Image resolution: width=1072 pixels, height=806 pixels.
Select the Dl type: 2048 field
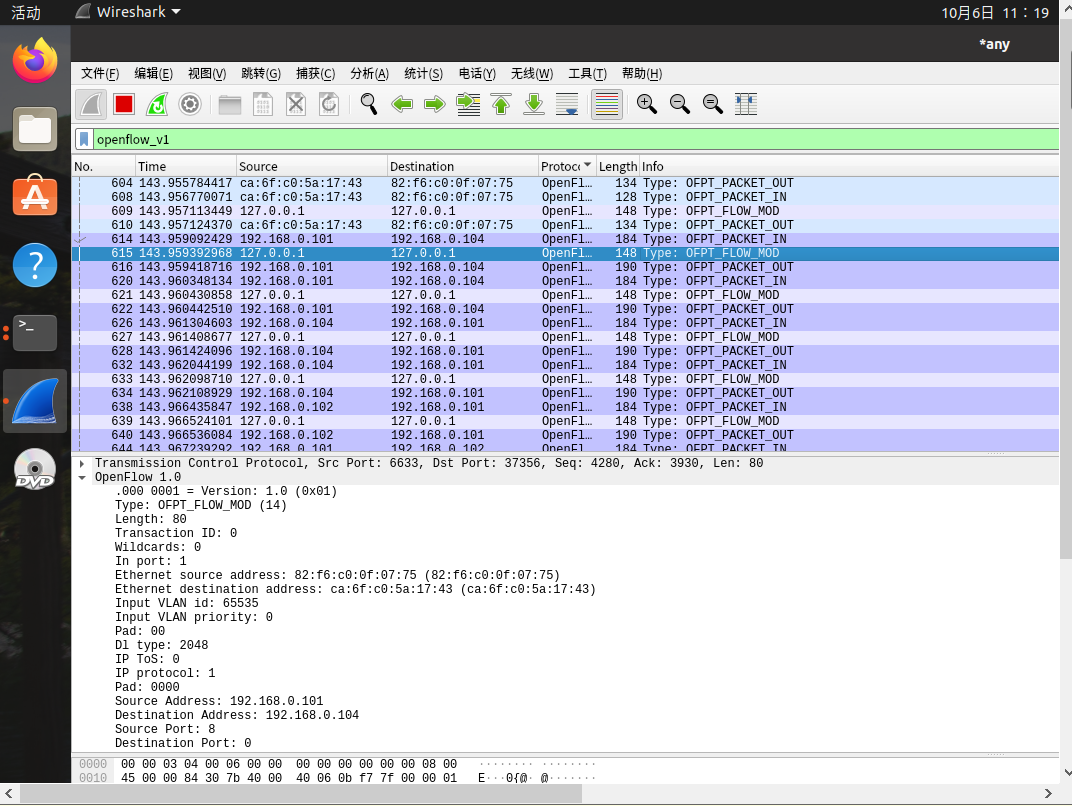tap(161, 645)
